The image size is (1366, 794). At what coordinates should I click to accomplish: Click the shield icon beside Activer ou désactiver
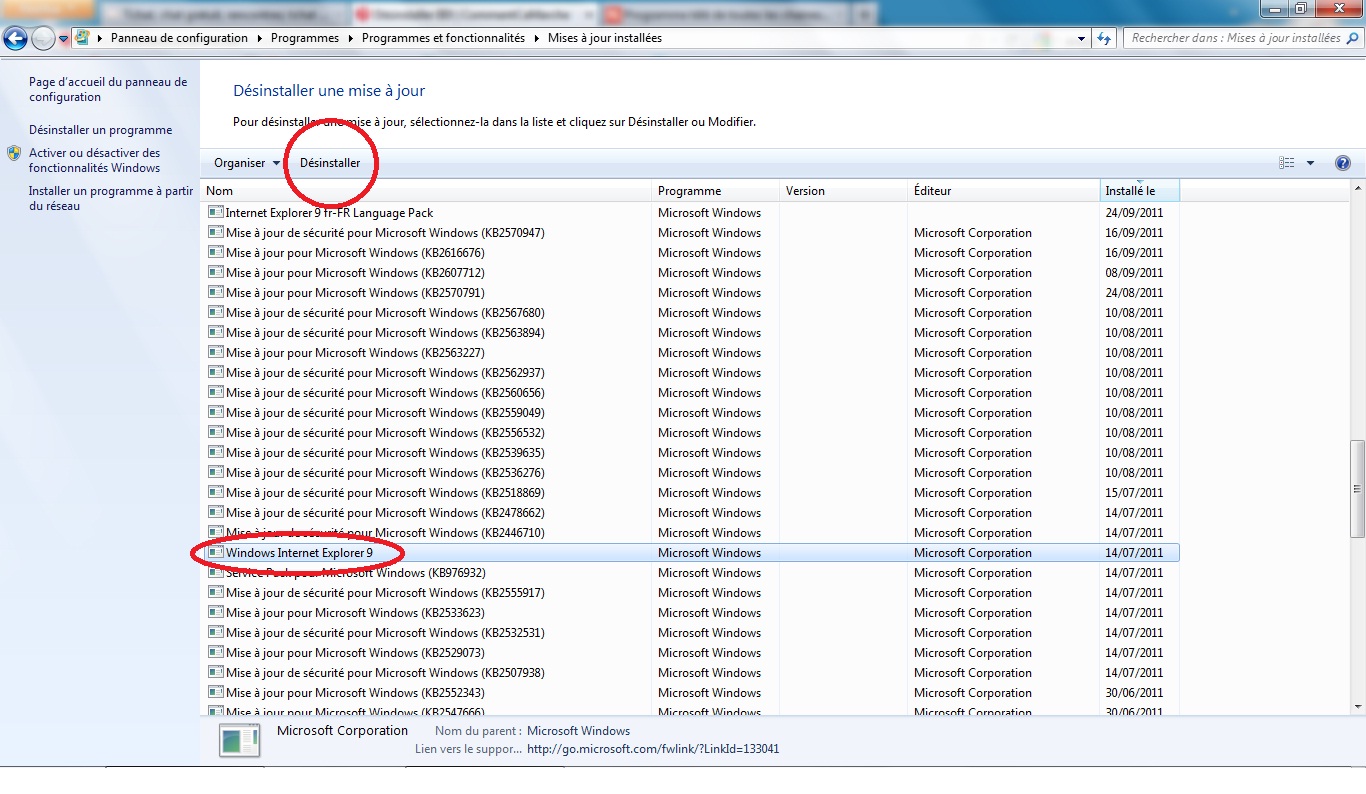(14, 153)
